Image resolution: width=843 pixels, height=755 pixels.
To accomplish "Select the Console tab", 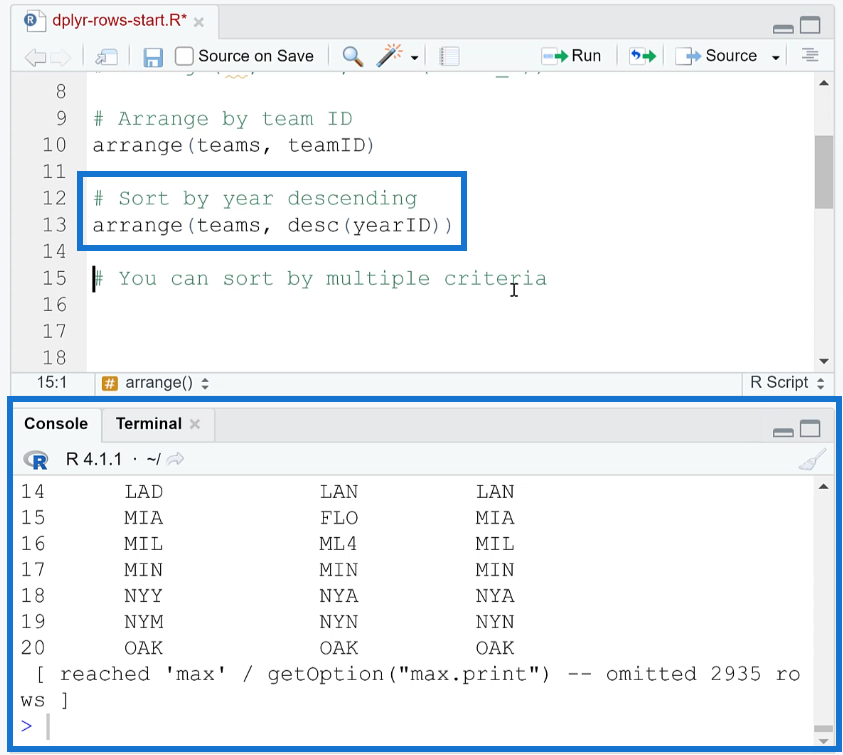I will coord(56,424).
